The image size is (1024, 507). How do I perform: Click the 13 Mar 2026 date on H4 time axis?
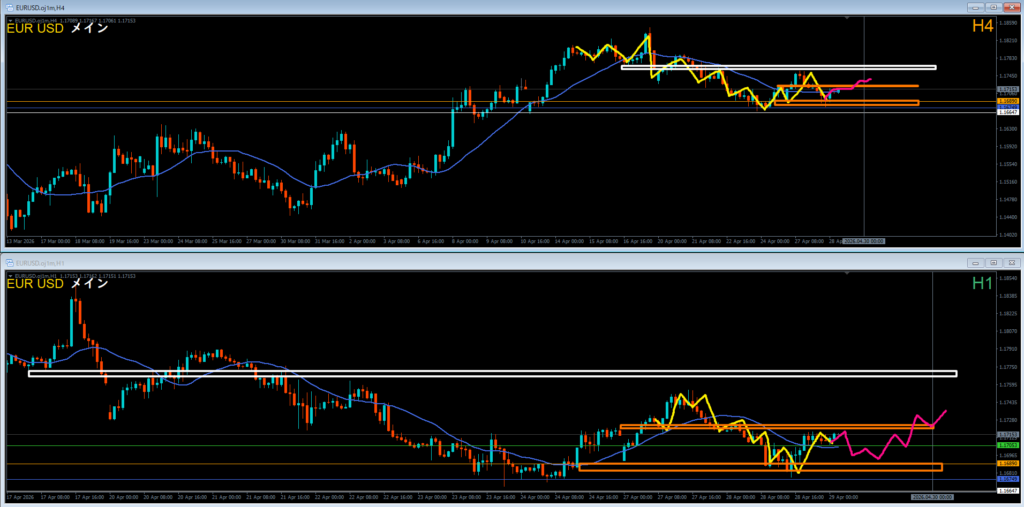(19, 241)
